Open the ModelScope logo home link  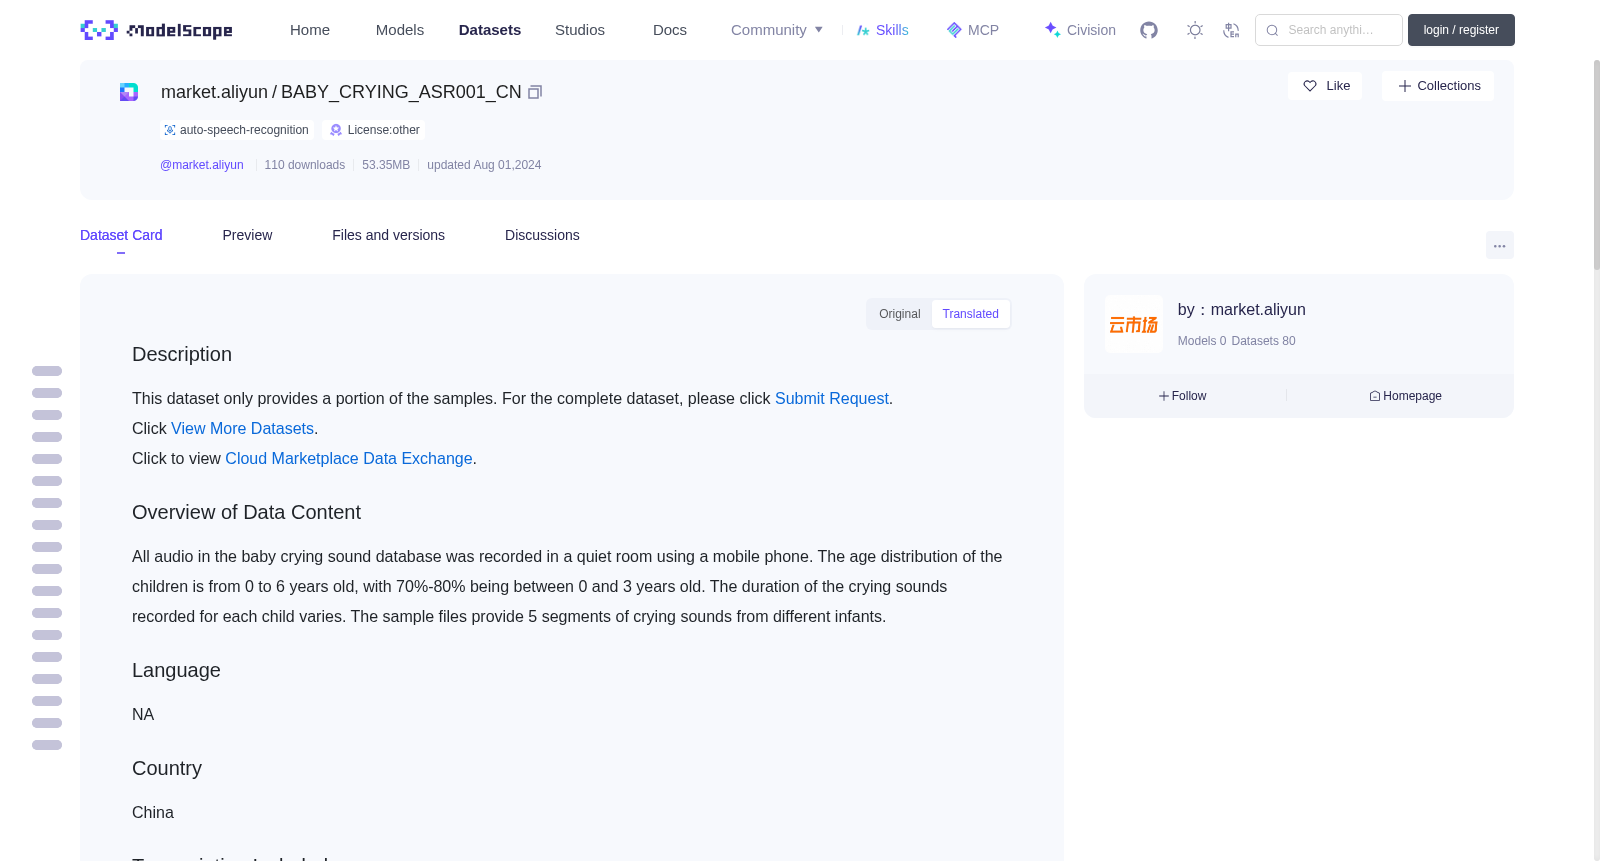click(x=156, y=30)
